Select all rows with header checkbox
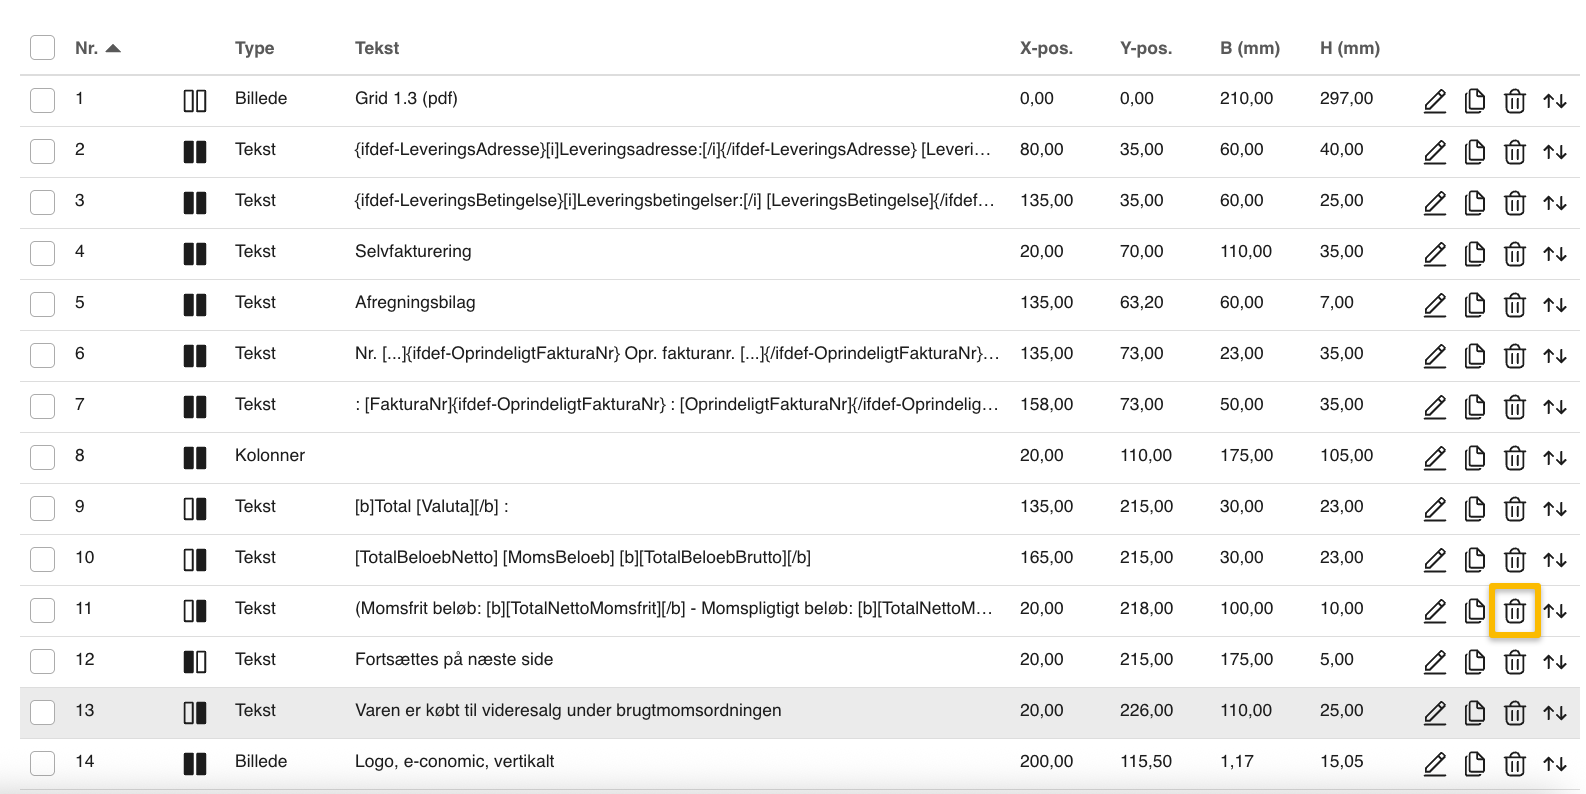Viewport: 1586px width, 794px height. [x=42, y=48]
